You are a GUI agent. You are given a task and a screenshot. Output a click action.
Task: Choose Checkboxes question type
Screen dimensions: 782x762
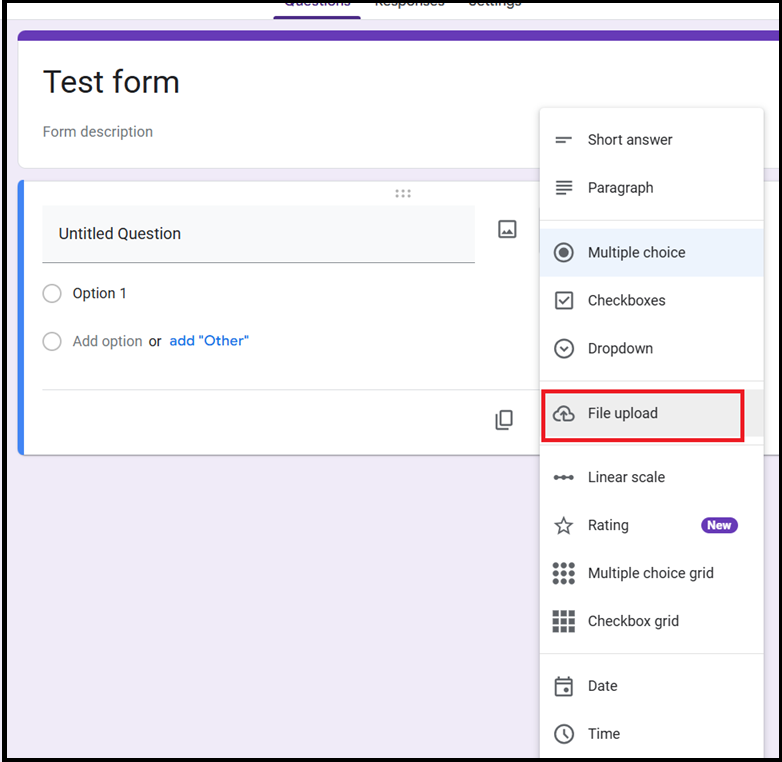pos(626,301)
